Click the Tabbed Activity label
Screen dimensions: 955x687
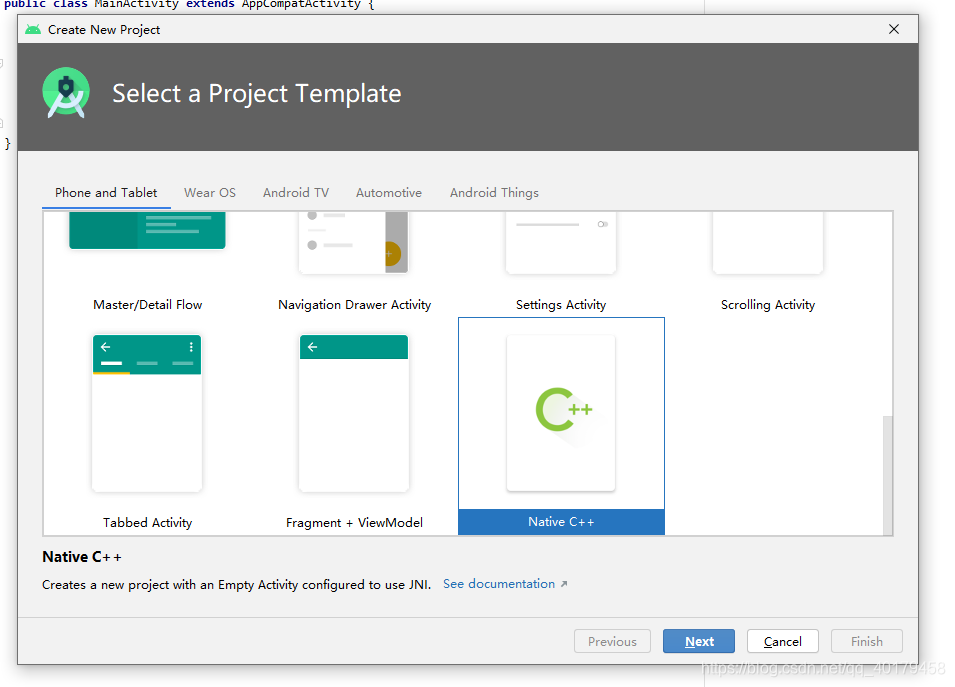(x=147, y=523)
